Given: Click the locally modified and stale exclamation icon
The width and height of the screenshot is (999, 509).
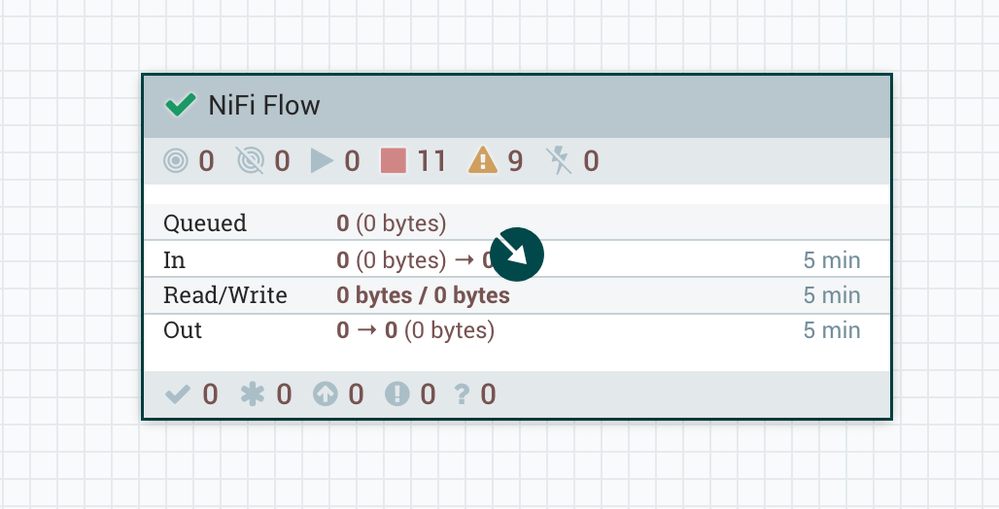Looking at the screenshot, I should (397, 395).
